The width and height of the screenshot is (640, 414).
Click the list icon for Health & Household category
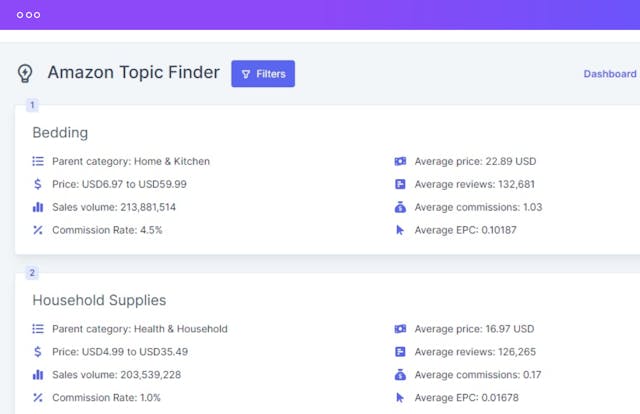38,329
